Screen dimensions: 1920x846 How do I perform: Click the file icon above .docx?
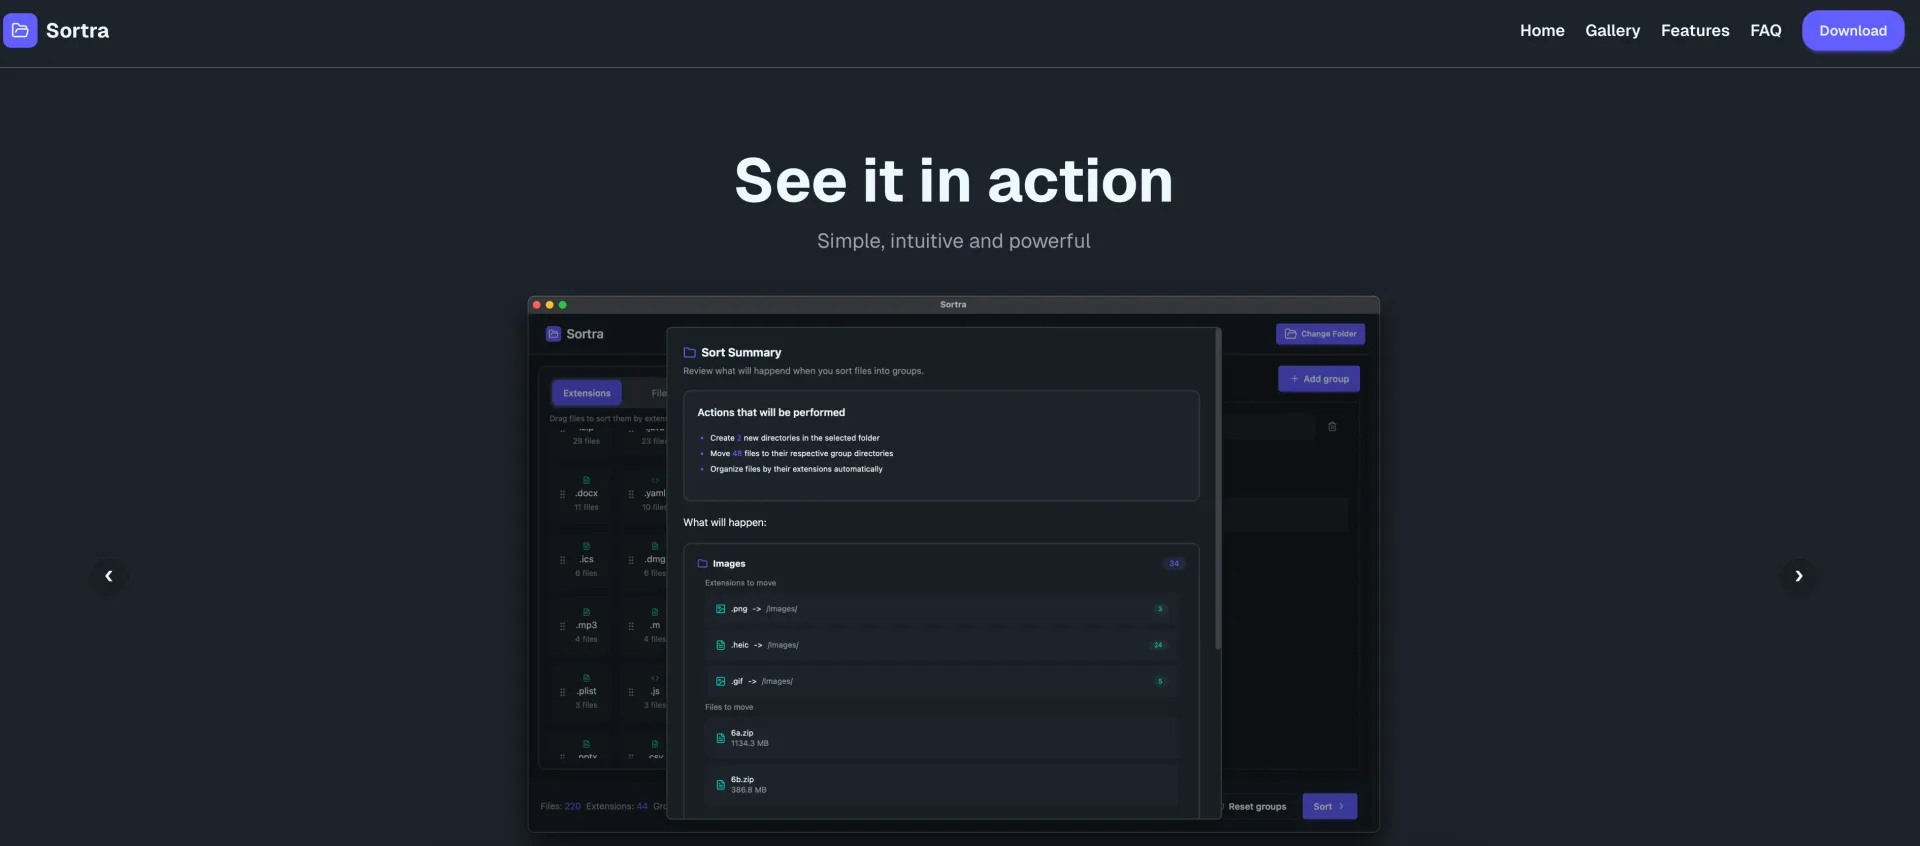(586, 480)
